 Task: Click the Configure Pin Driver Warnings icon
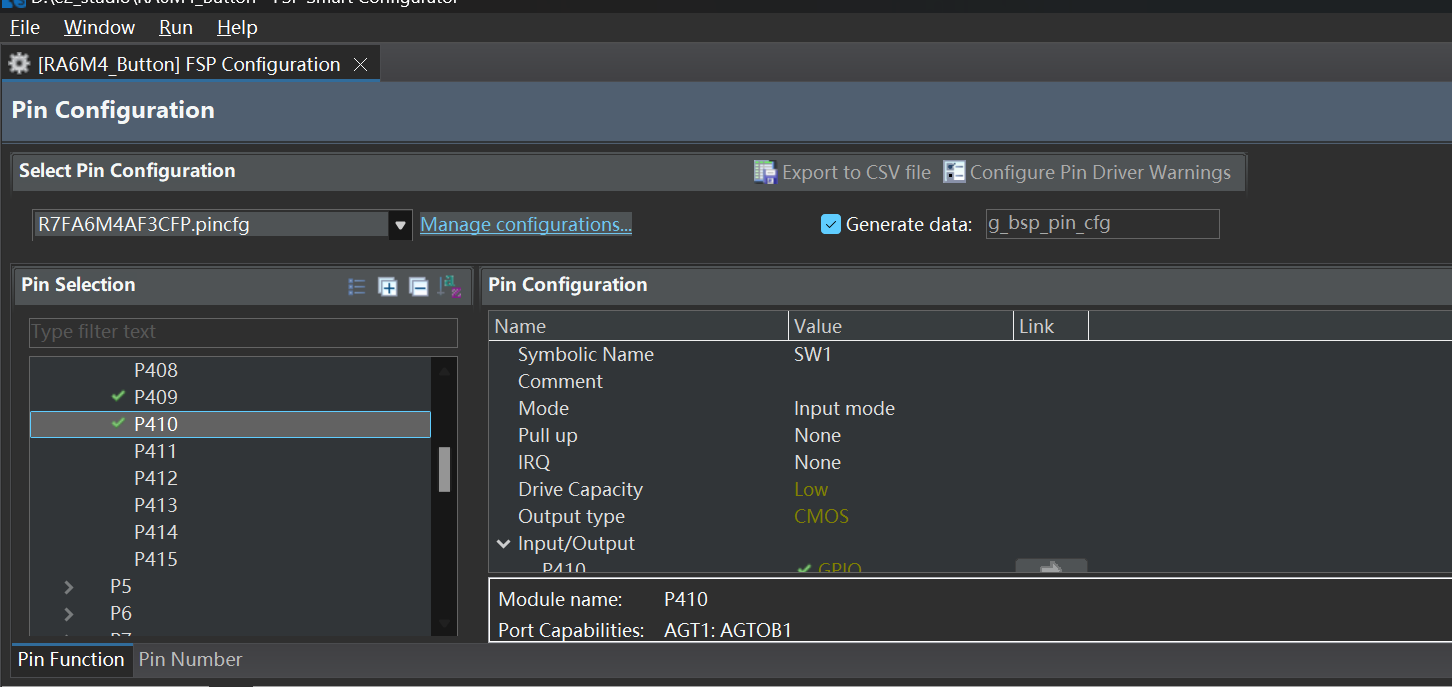[954, 172]
